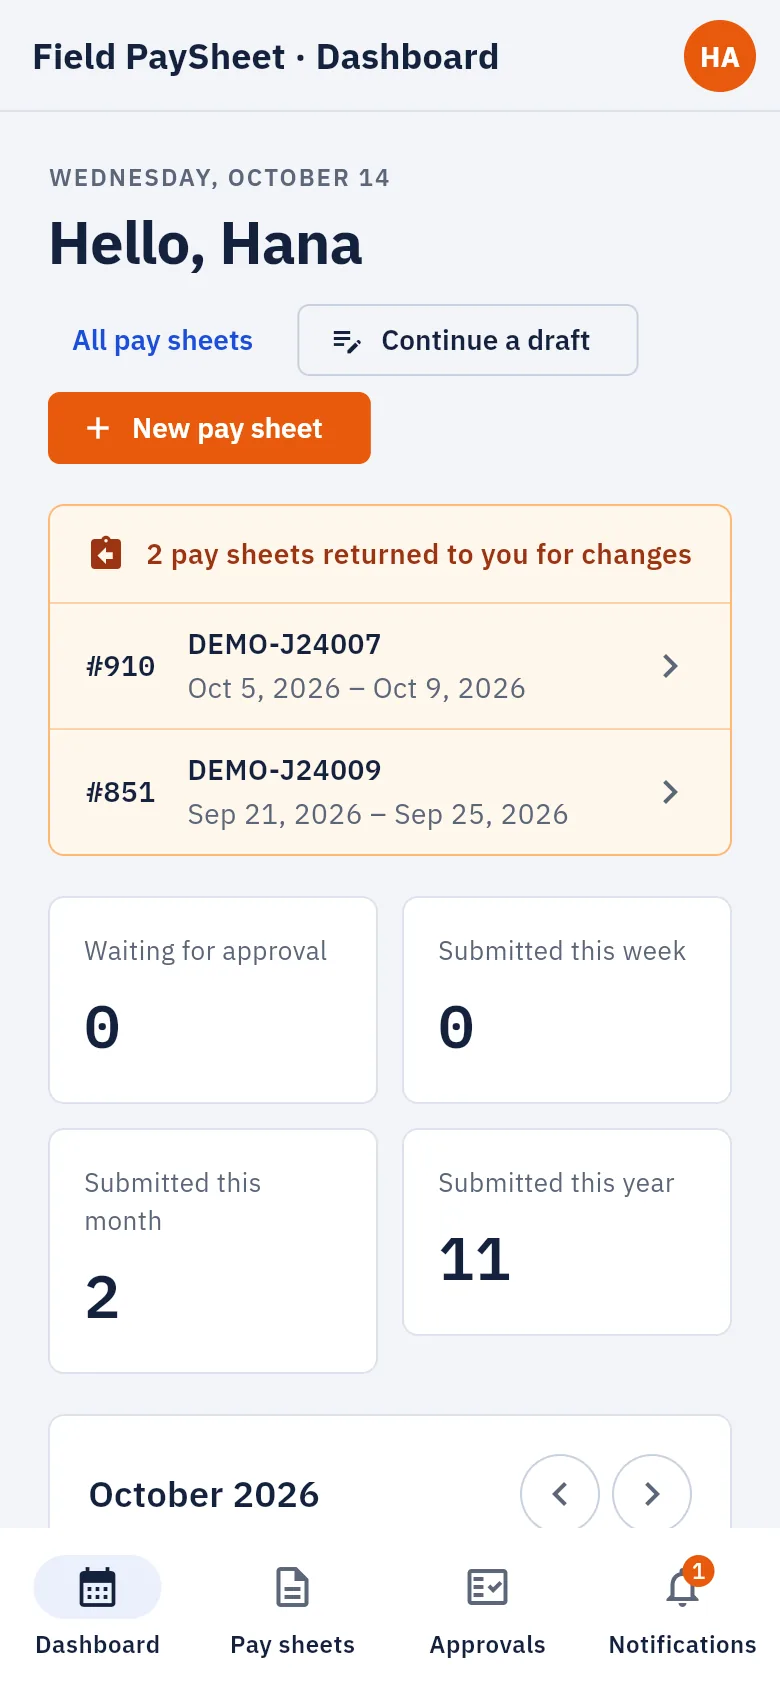Expand pay sheet #910 chevron
This screenshot has height=1688, width=780.
click(670, 666)
